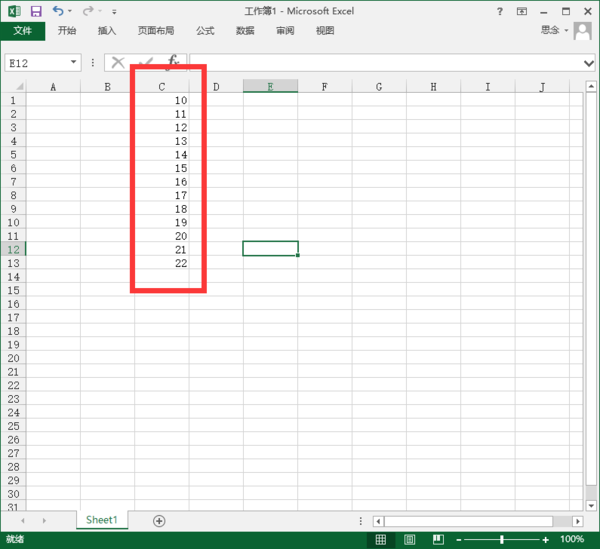
Task: Click the Save icon in quick access toolbar
Action: pyautogui.click(x=36, y=11)
